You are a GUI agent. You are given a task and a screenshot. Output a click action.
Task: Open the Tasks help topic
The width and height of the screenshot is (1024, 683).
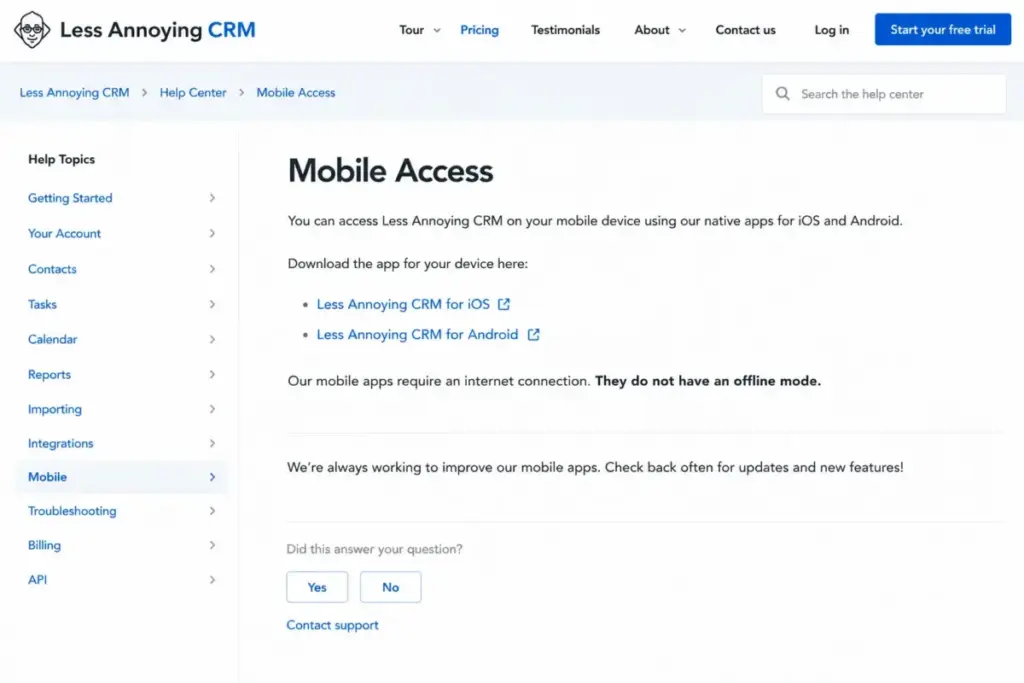point(42,304)
